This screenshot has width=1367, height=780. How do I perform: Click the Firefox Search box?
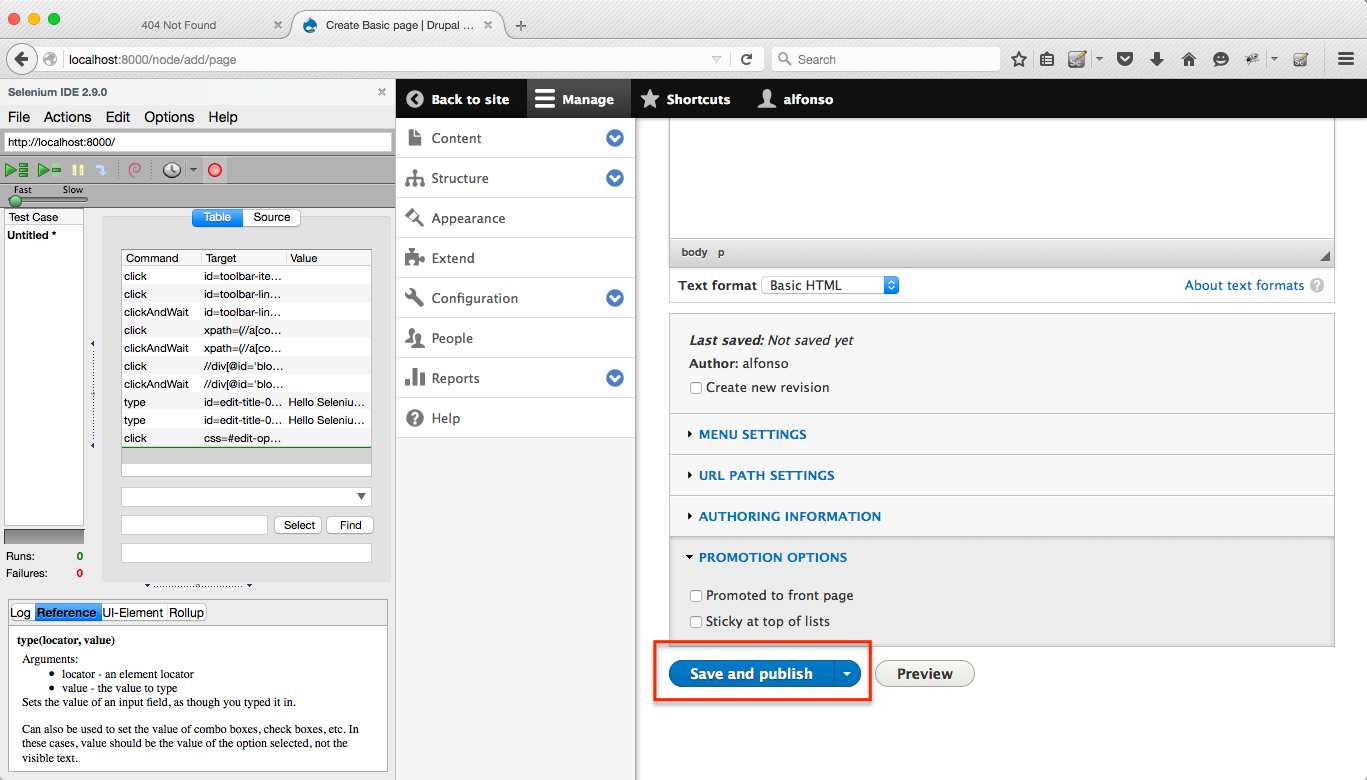click(885, 59)
